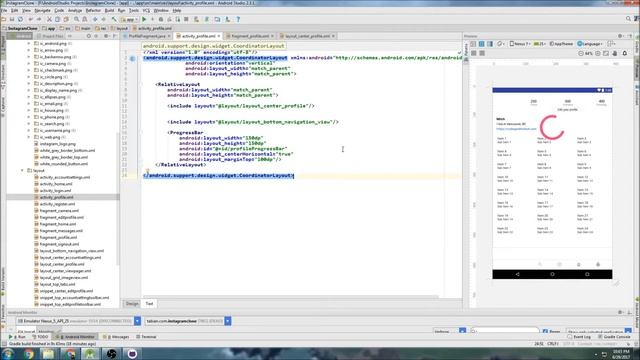Click the Preview panel settings gear
The height and width of the screenshot is (360, 640).
coord(620,36)
